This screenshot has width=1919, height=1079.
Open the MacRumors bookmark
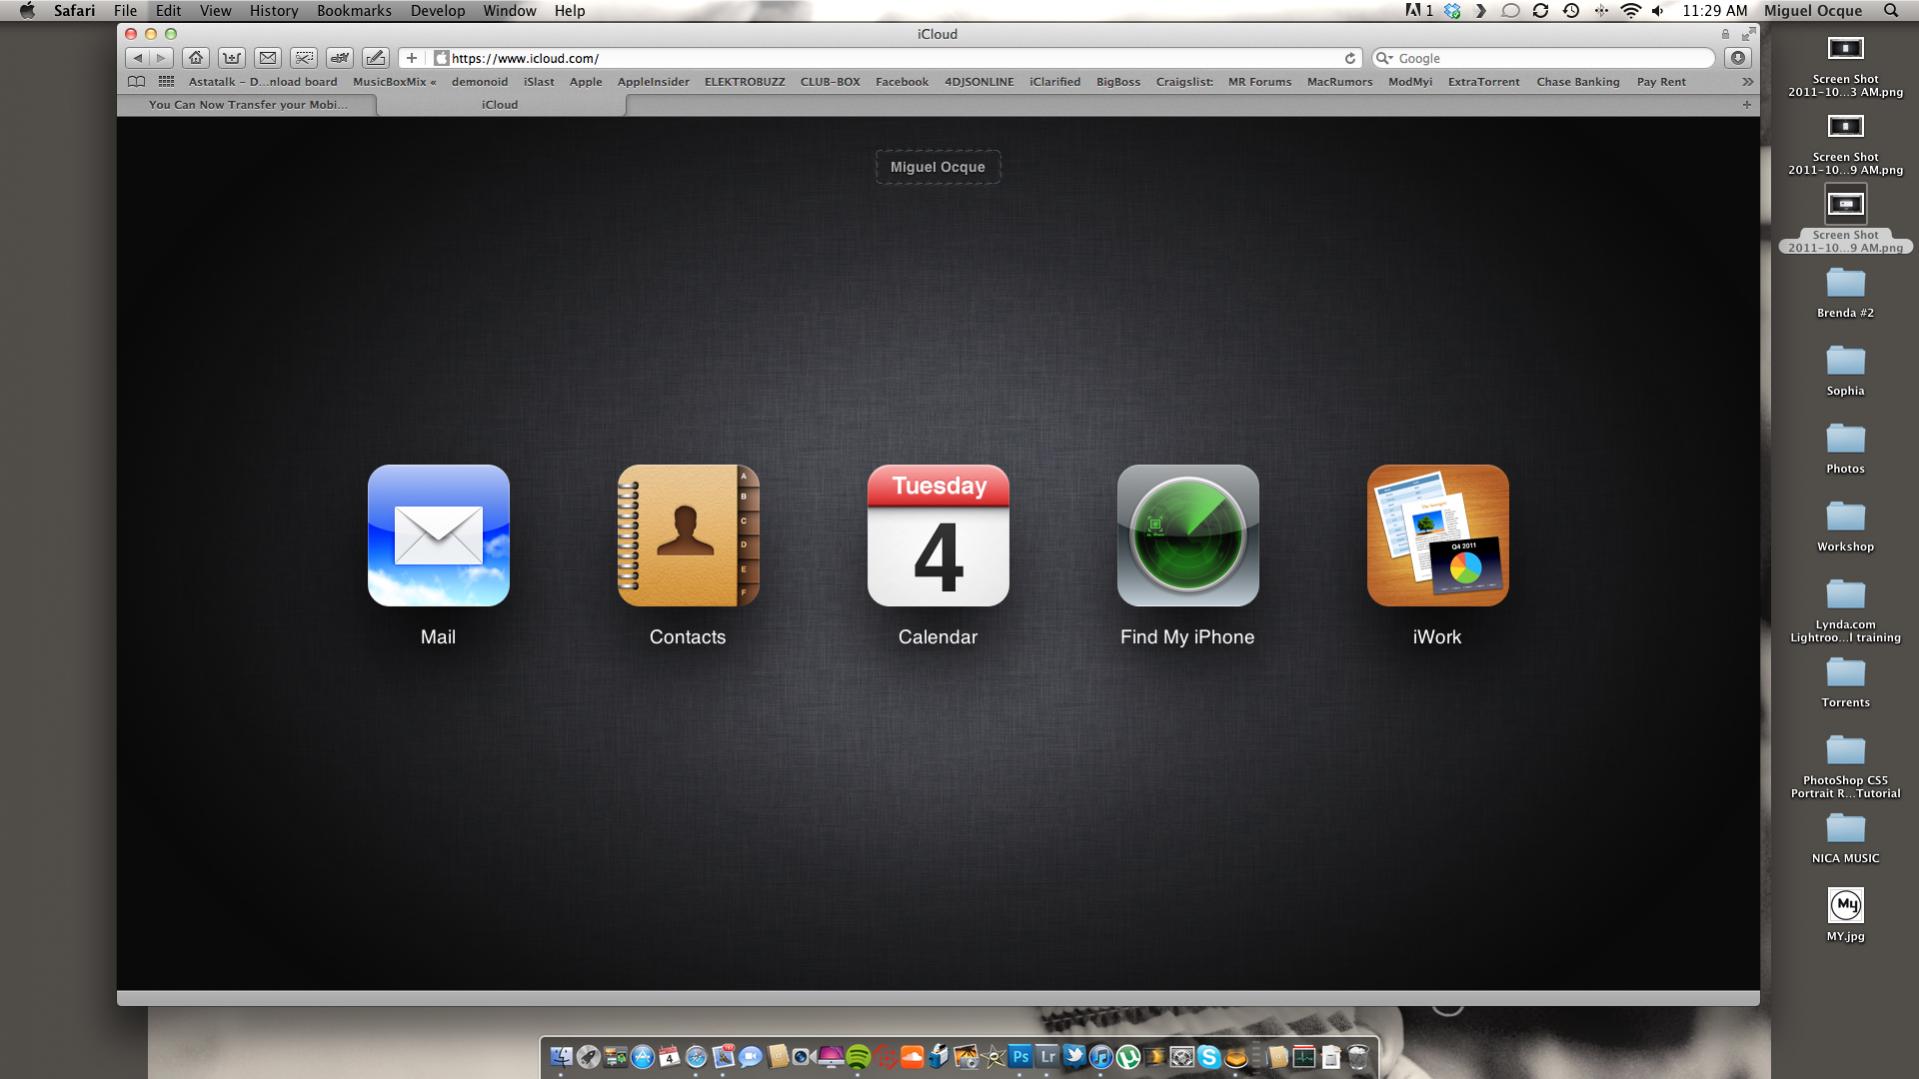click(x=1340, y=82)
